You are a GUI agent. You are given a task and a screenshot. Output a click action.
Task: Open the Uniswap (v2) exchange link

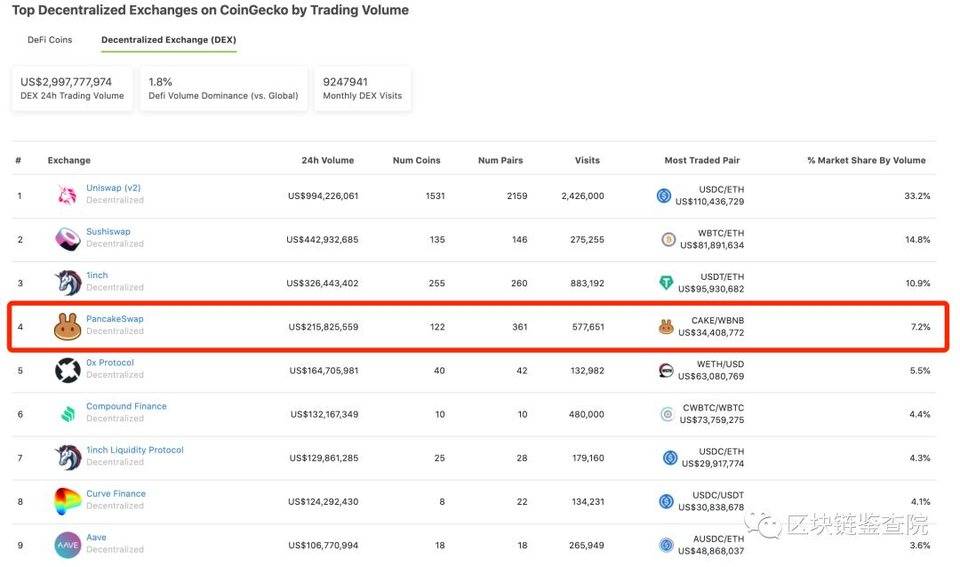pyautogui.click(x=113, y=188)
